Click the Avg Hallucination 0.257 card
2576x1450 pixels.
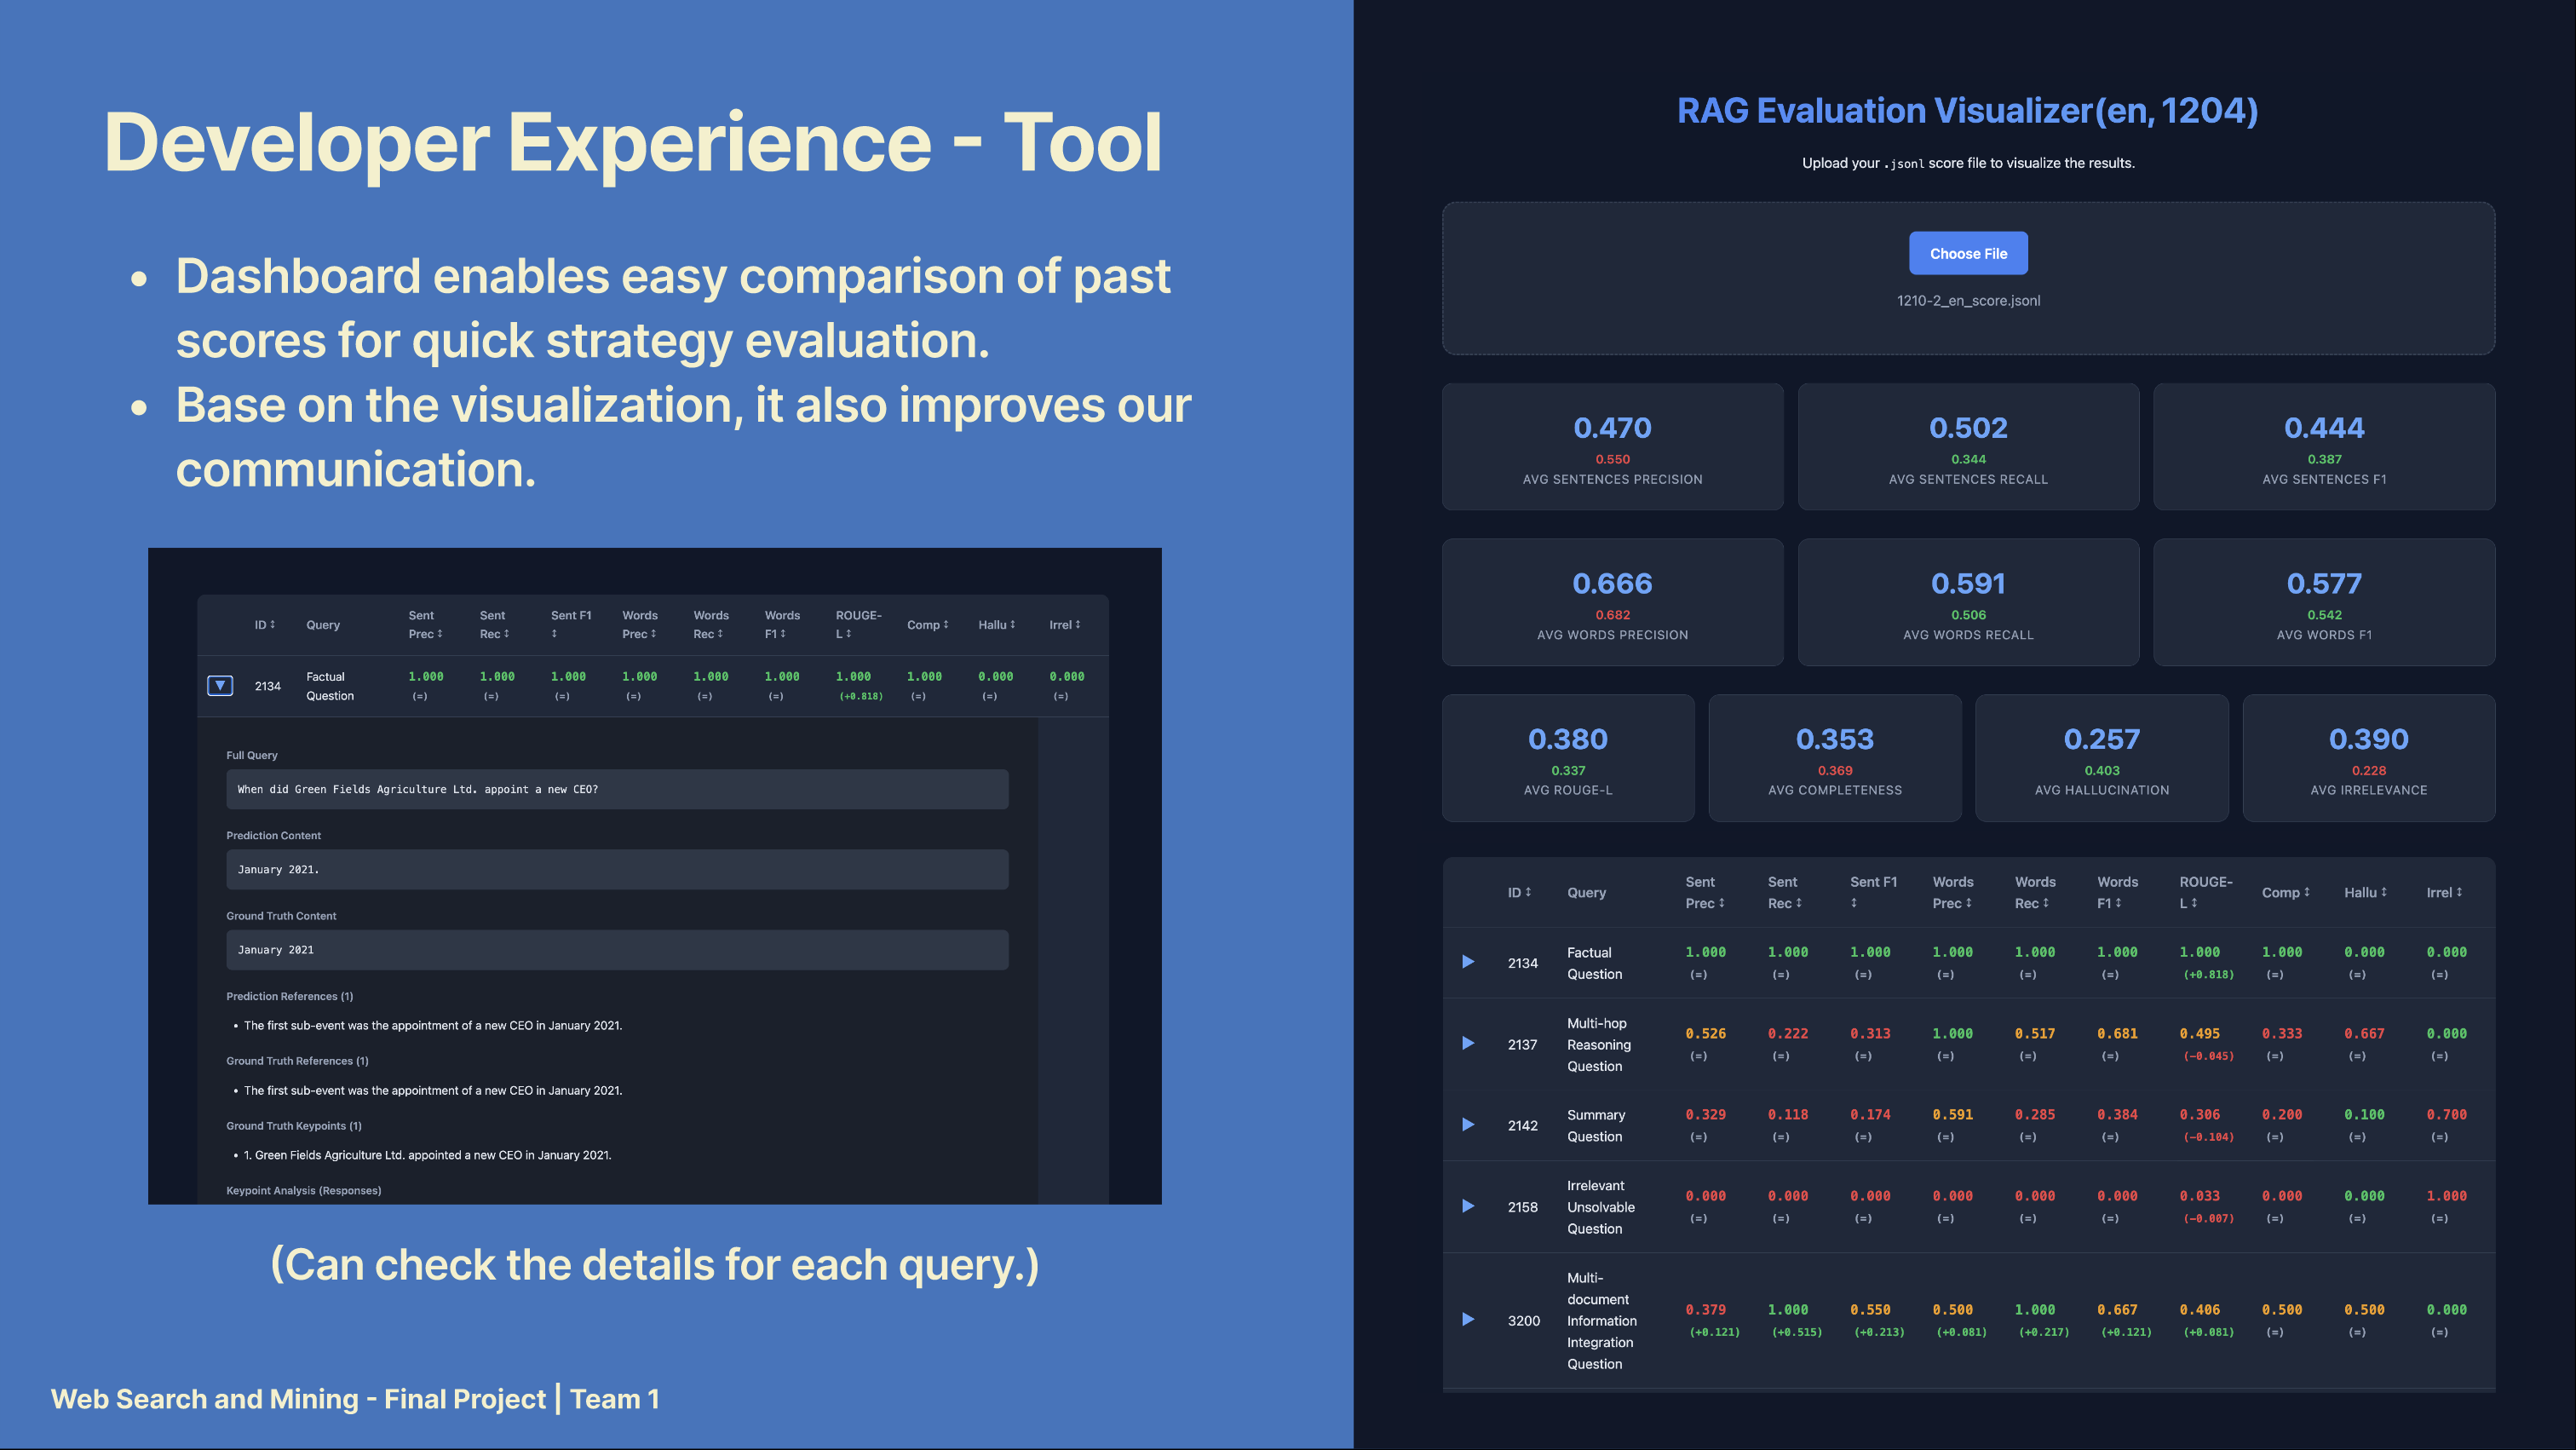(x=2101, y=758)
